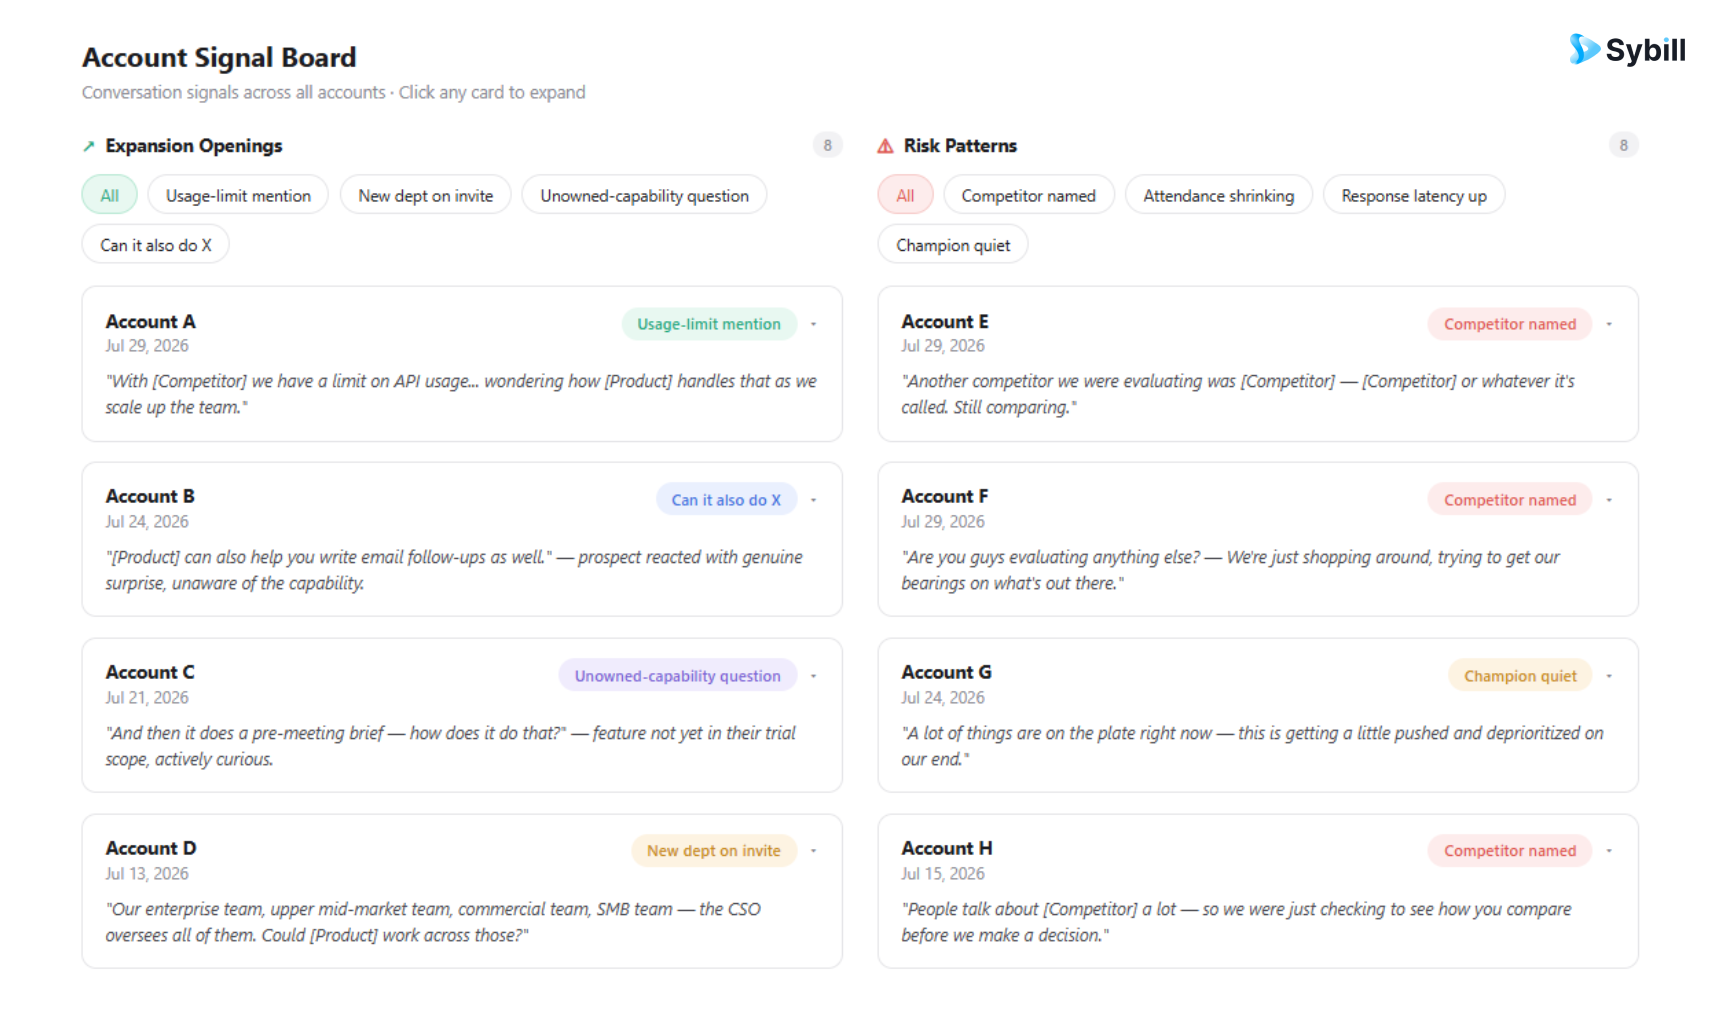The image size is (1723, 1016).
Task: Click the Risk Patterns warning triangle icon
Action: pos(885,146)
